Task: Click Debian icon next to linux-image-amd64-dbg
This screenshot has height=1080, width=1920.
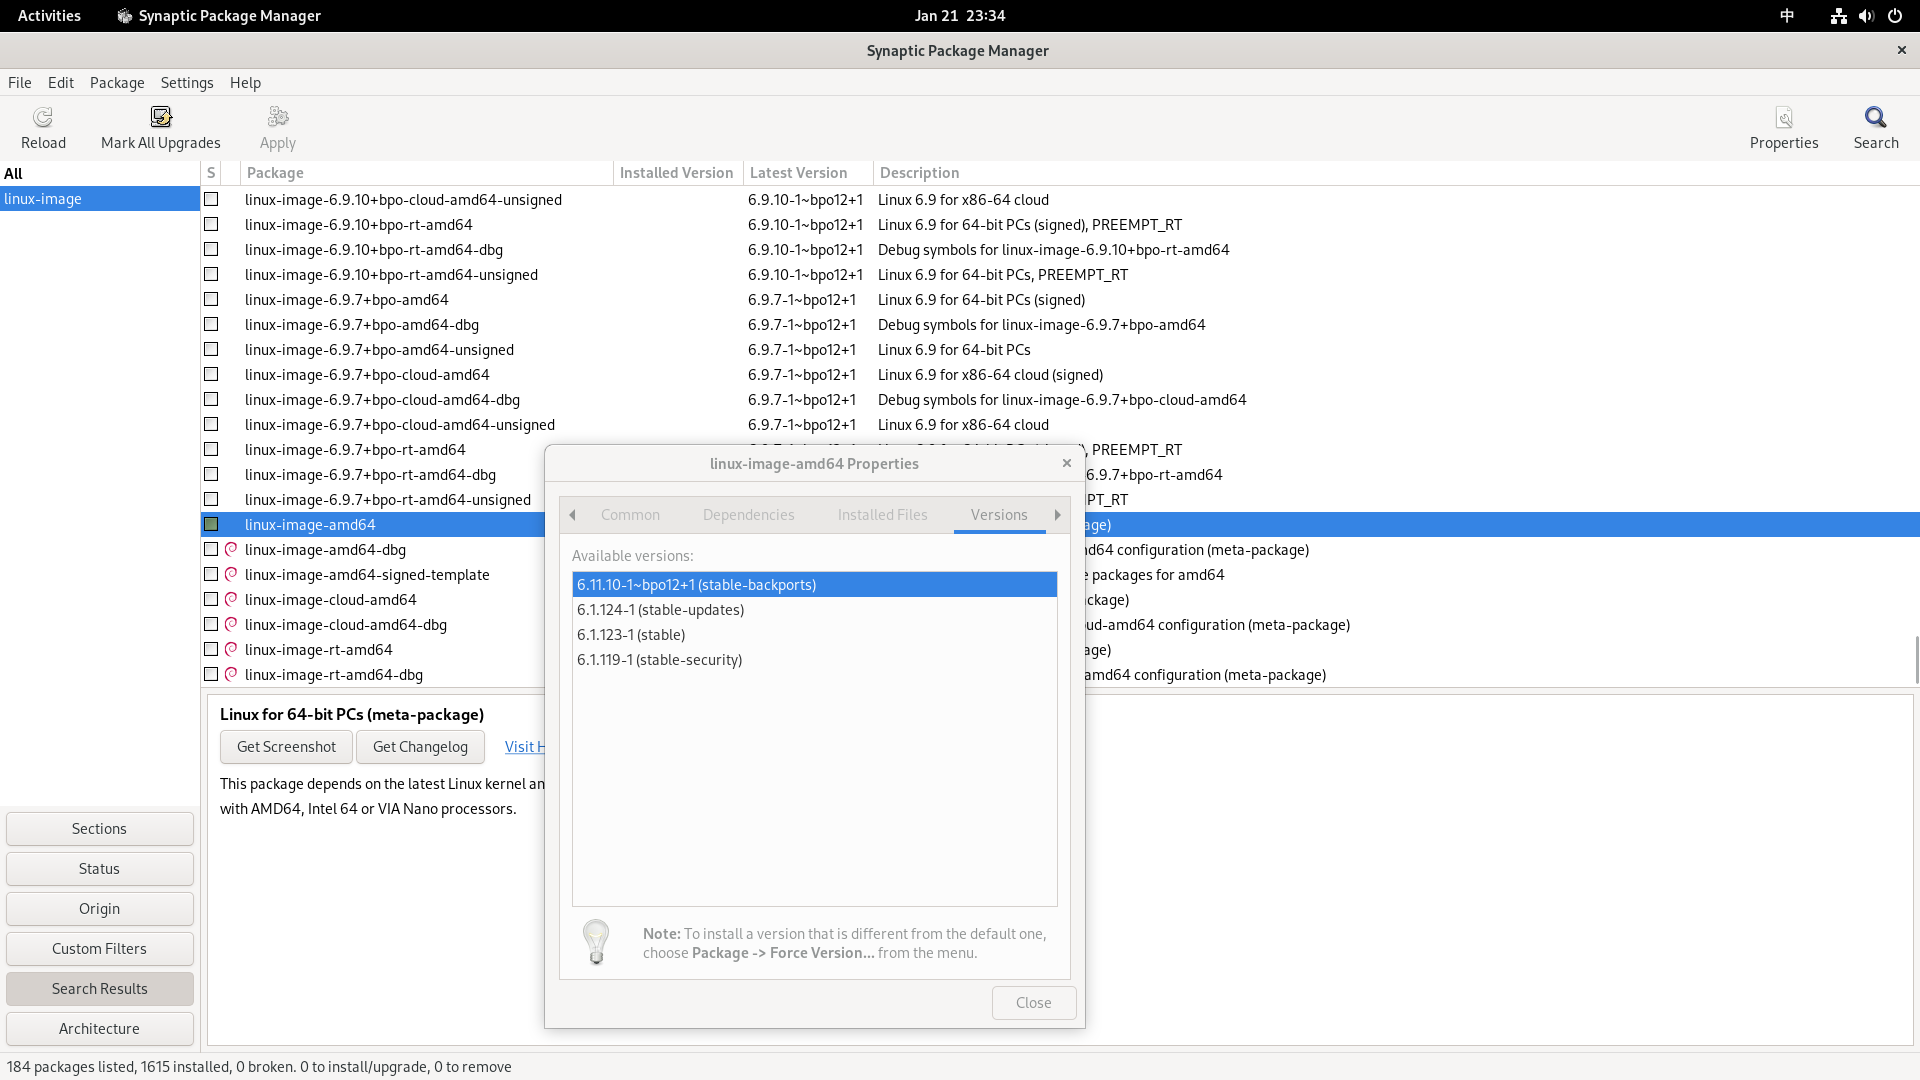Action: point(231,549)
